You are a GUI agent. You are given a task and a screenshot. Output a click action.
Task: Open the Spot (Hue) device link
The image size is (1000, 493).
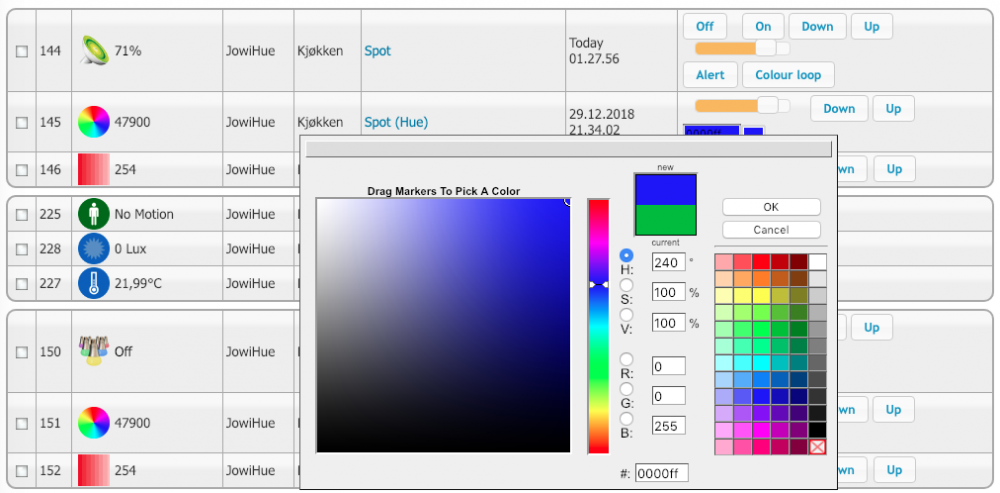click(396, 122)
